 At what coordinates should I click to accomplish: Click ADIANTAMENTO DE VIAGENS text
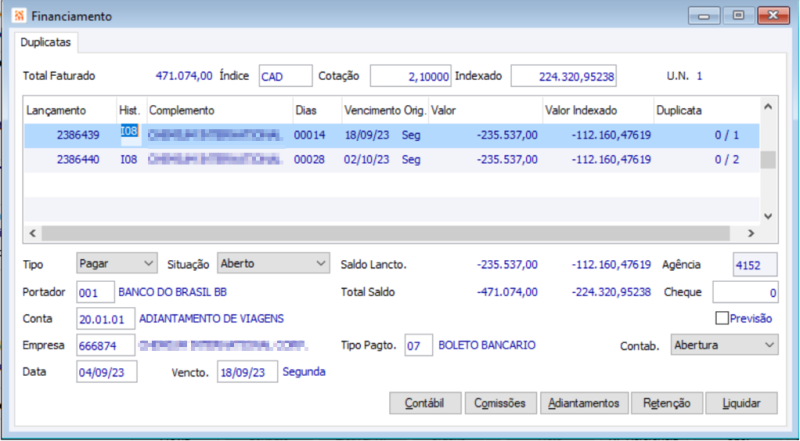click(211, 319)
